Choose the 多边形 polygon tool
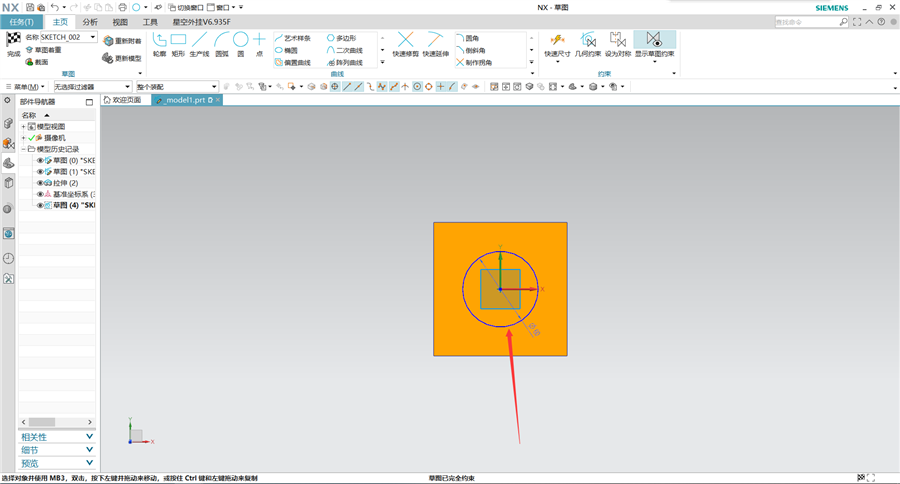Image resolution: width=900 pixels, height=484 pixels. [342, 38]
